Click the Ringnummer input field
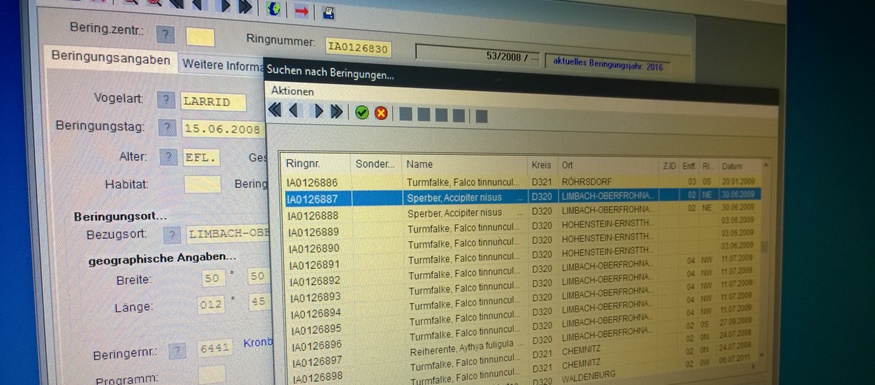875x385 pixels. 358,48
